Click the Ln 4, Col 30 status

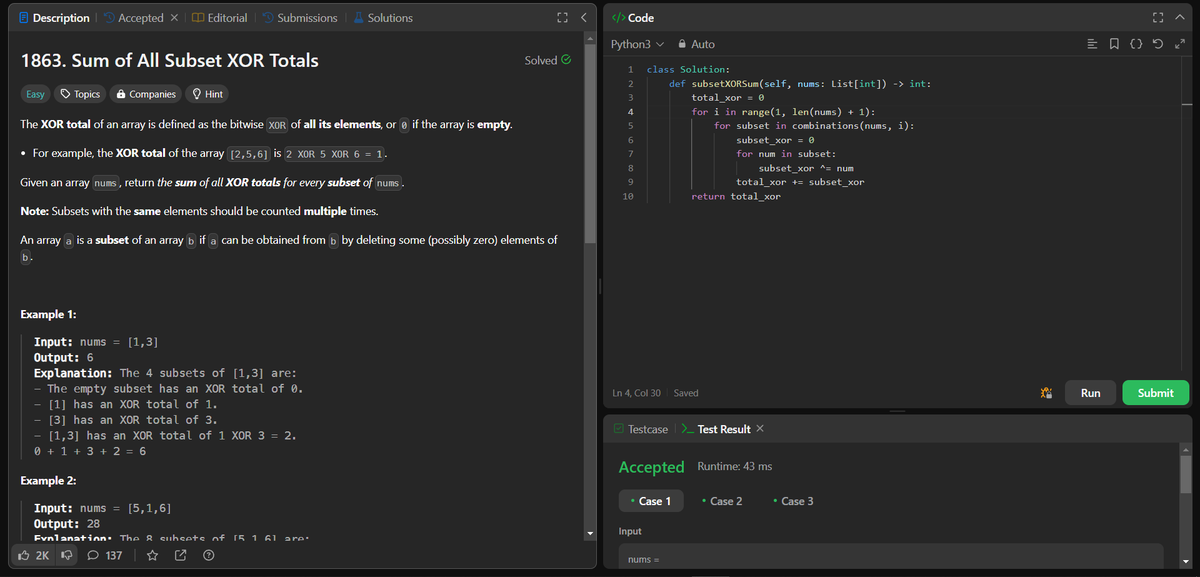pyautogui.click(x=639, y=393)
